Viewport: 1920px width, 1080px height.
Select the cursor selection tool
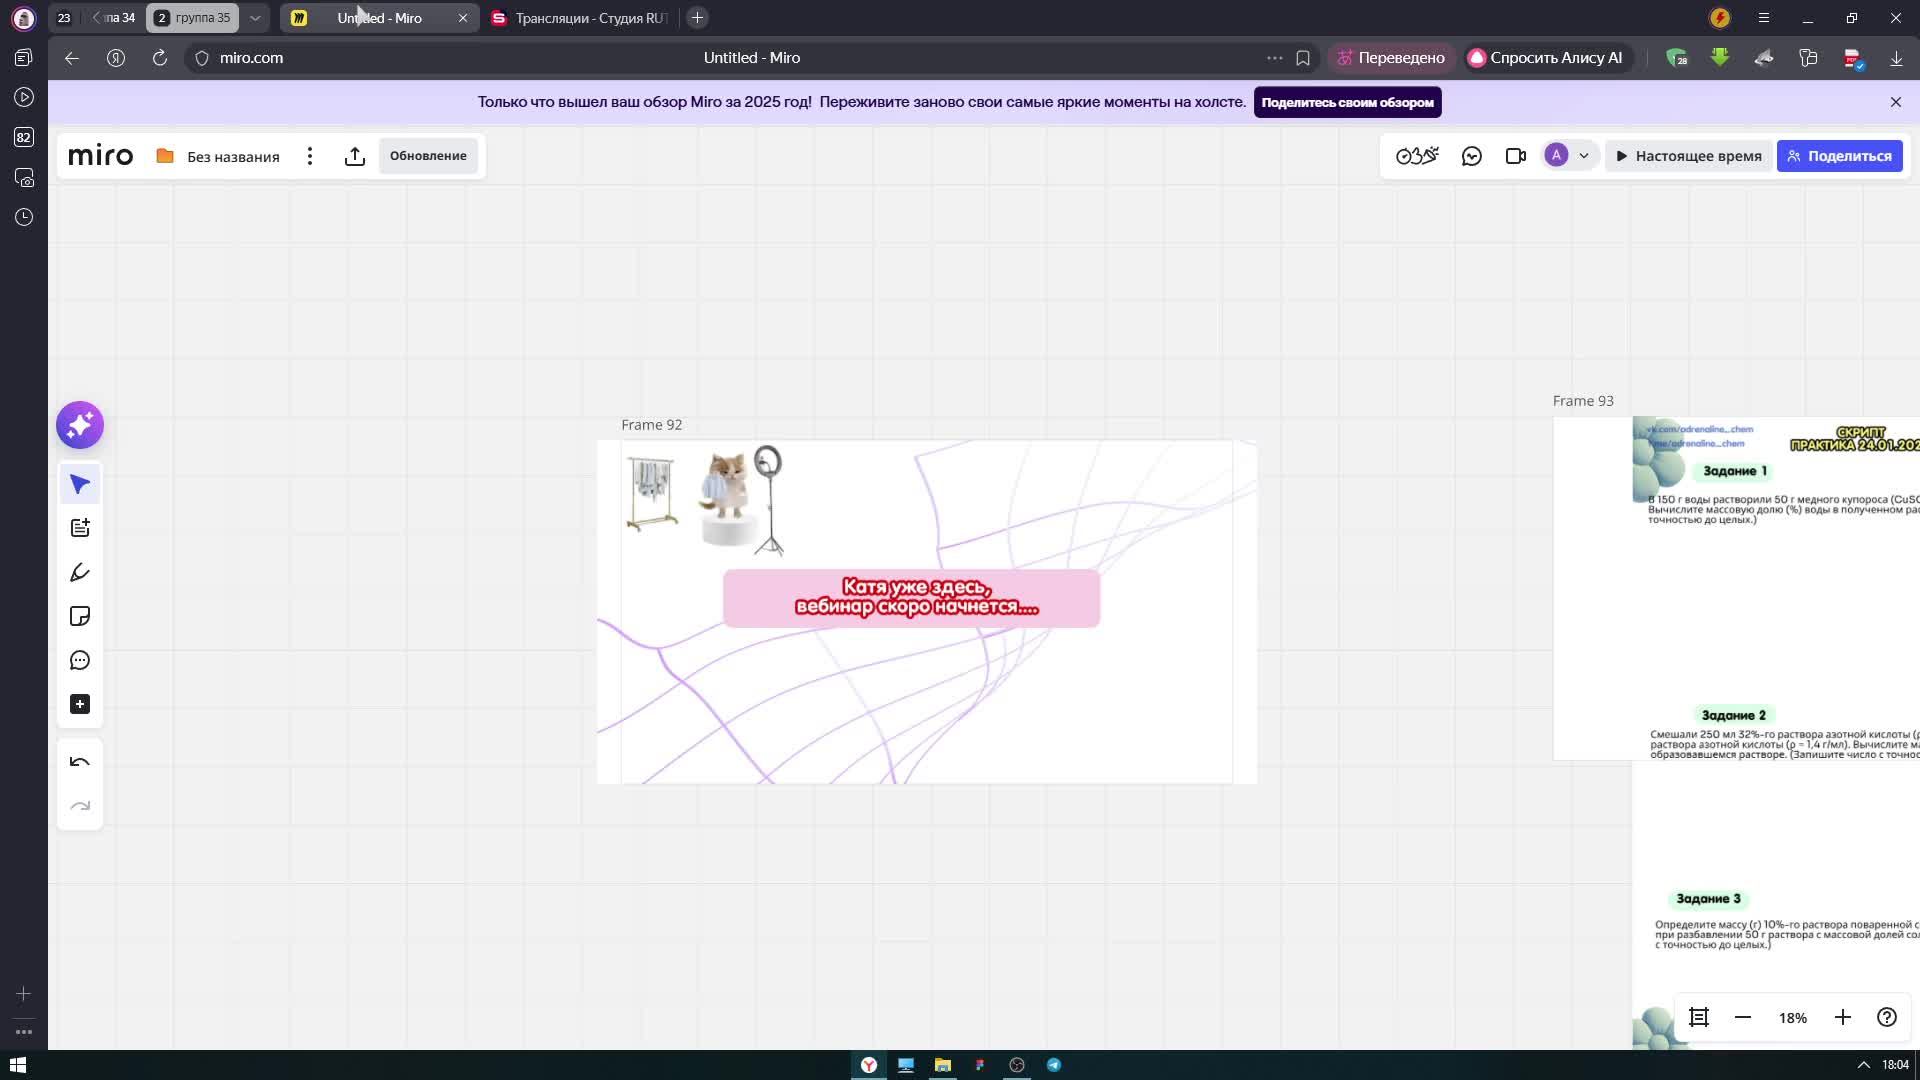pyautogui.click(x=80, y=485)
